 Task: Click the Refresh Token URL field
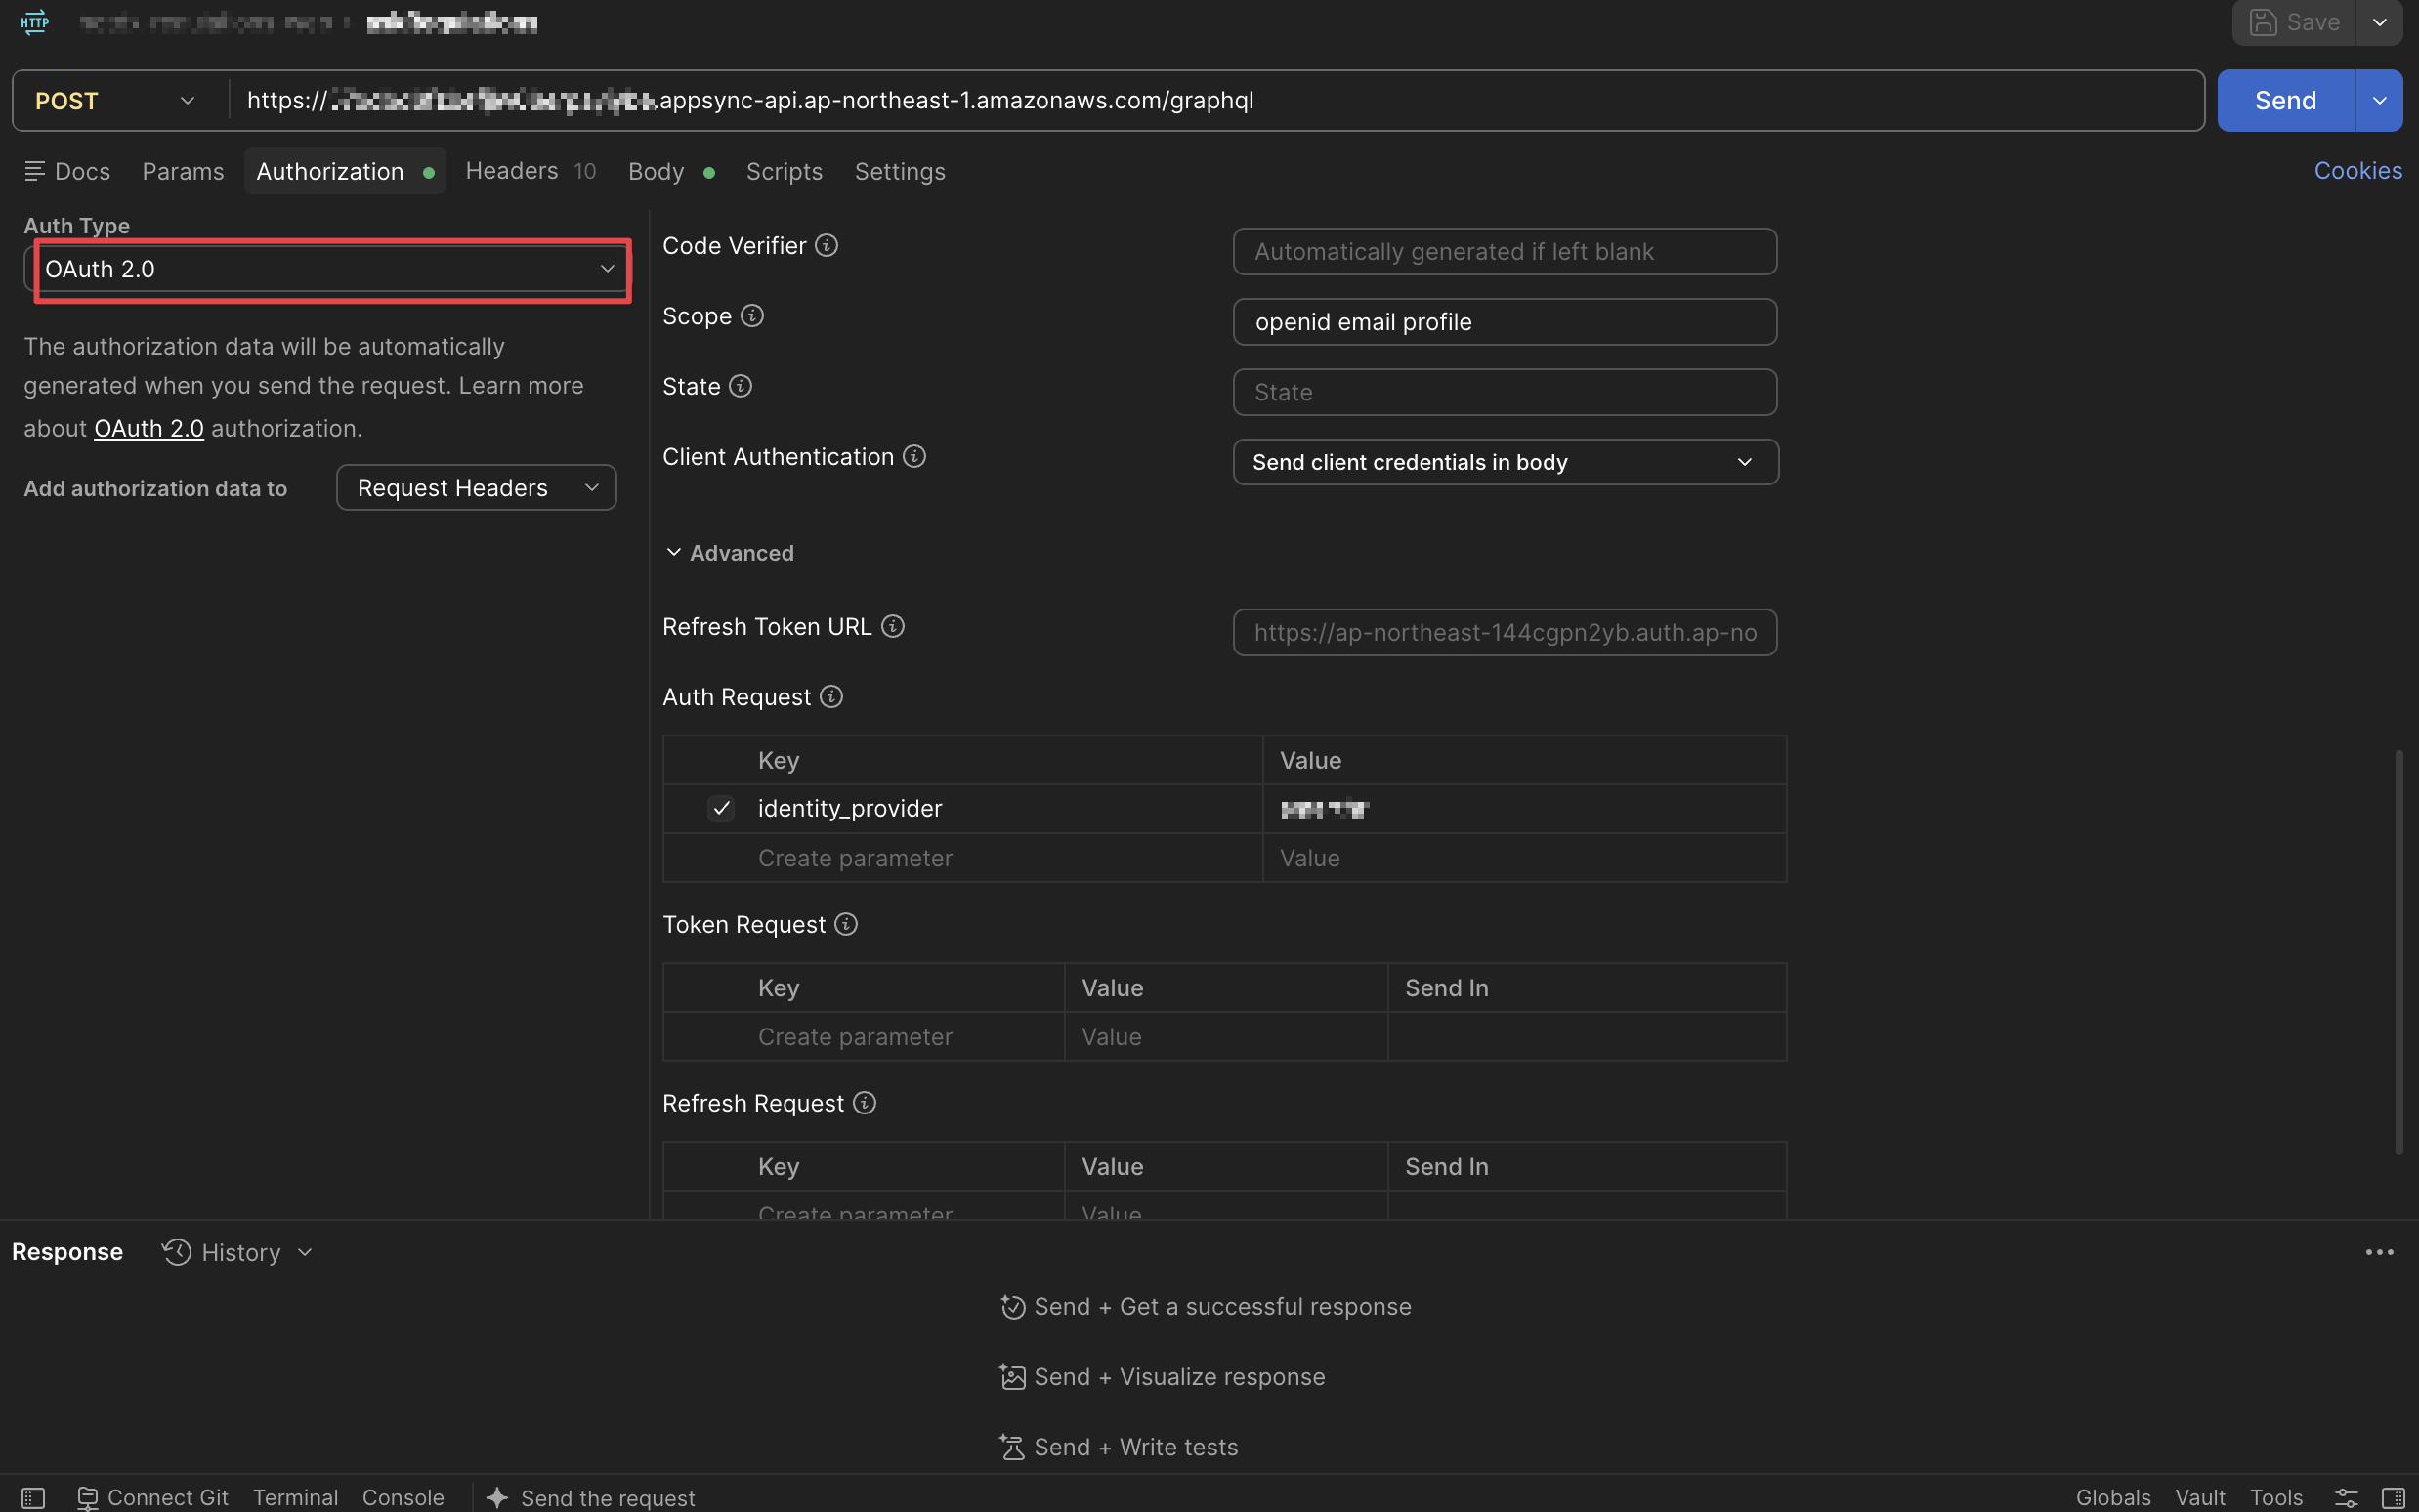[1505, 632]
